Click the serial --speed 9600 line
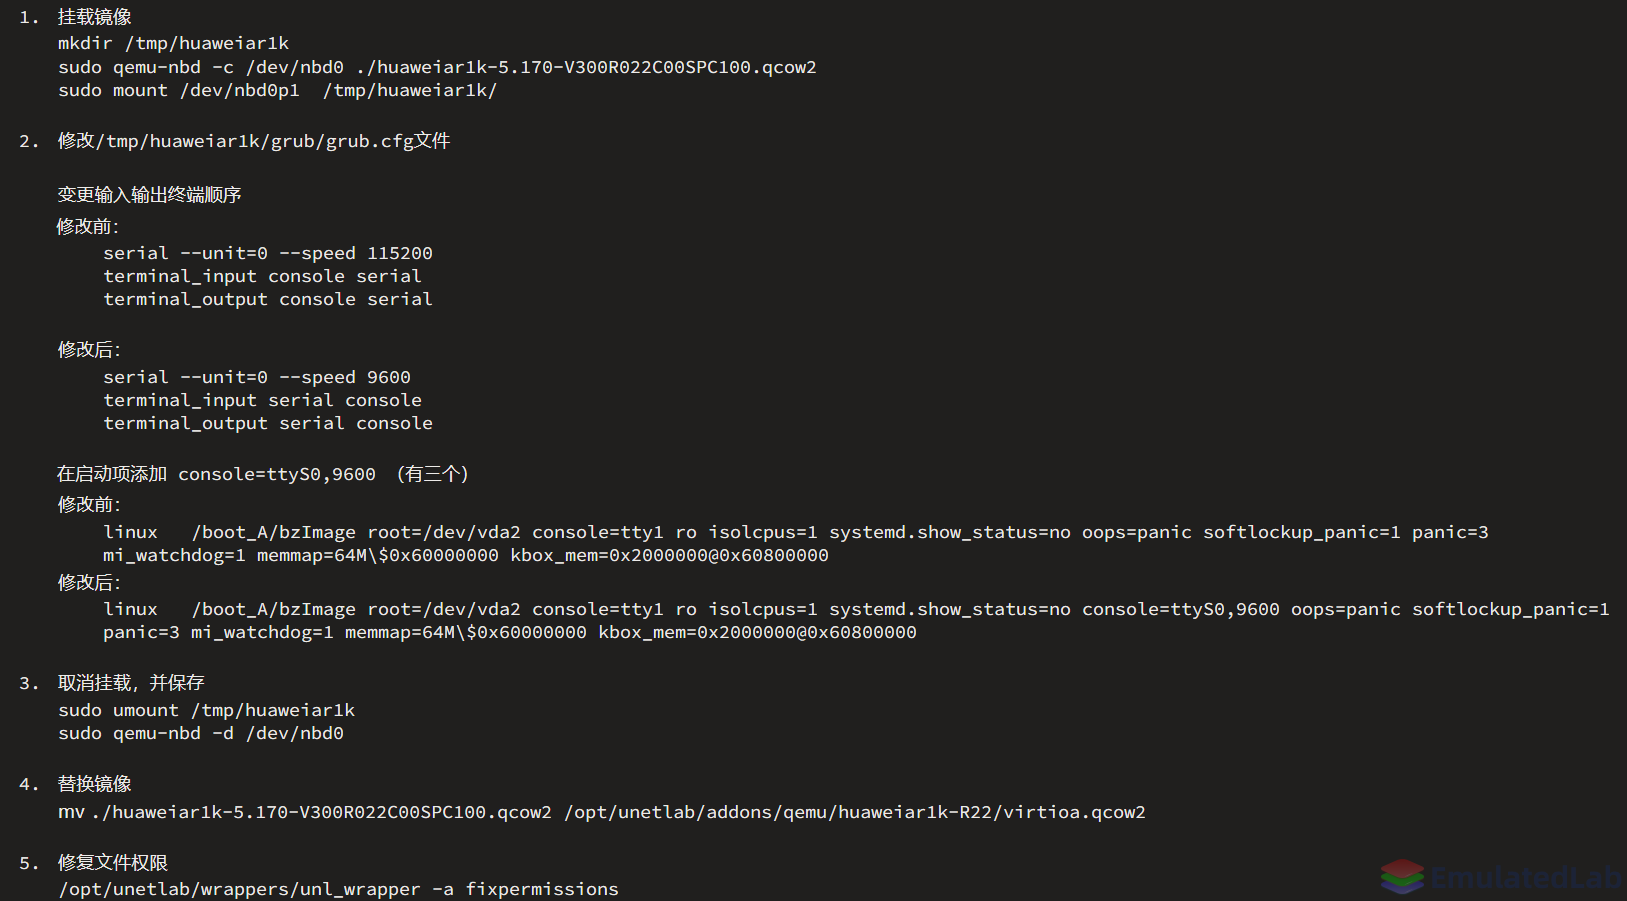Image resolution: width=1627 pixels, height=901 pixels. [257, 377]
